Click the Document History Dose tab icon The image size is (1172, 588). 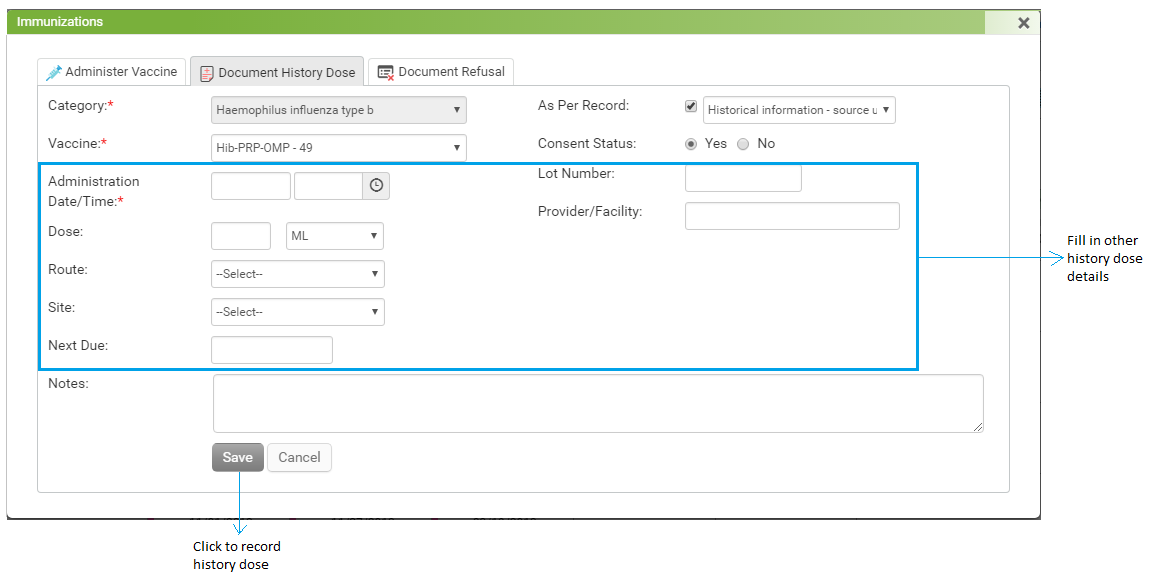tap(207, 73)
